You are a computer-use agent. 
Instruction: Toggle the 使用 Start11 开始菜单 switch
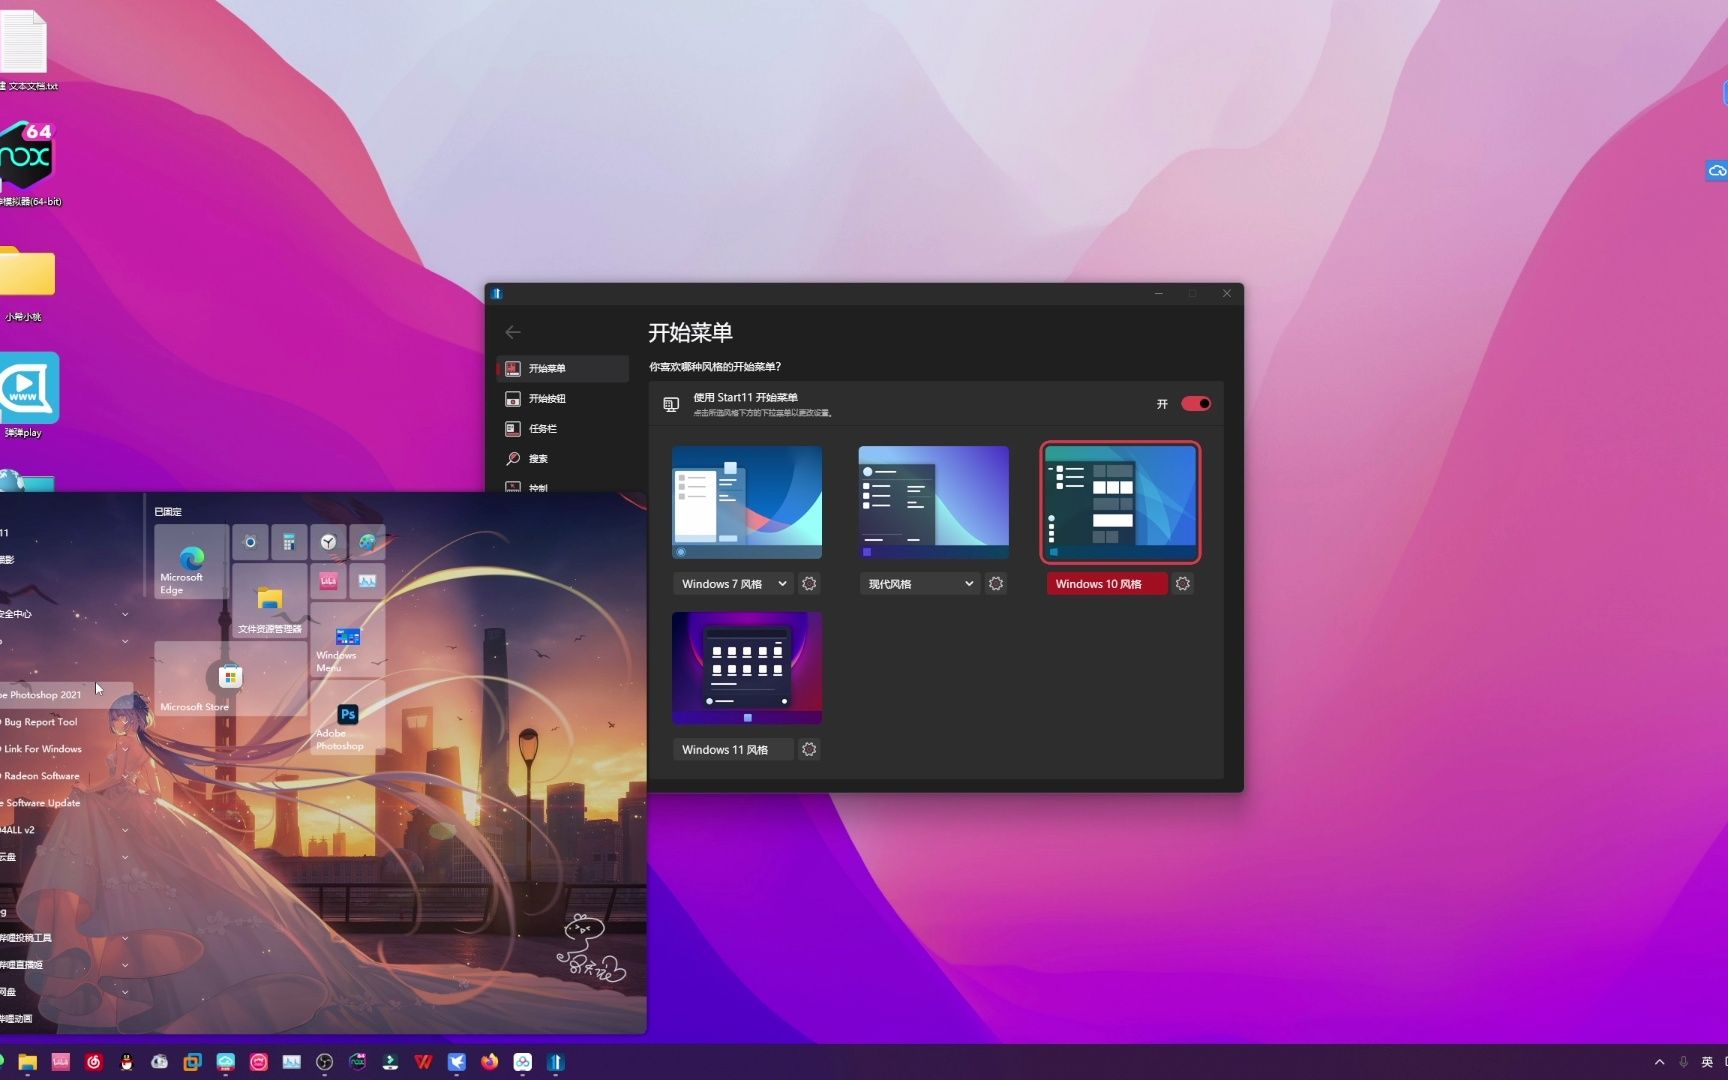pos(1196,404)
